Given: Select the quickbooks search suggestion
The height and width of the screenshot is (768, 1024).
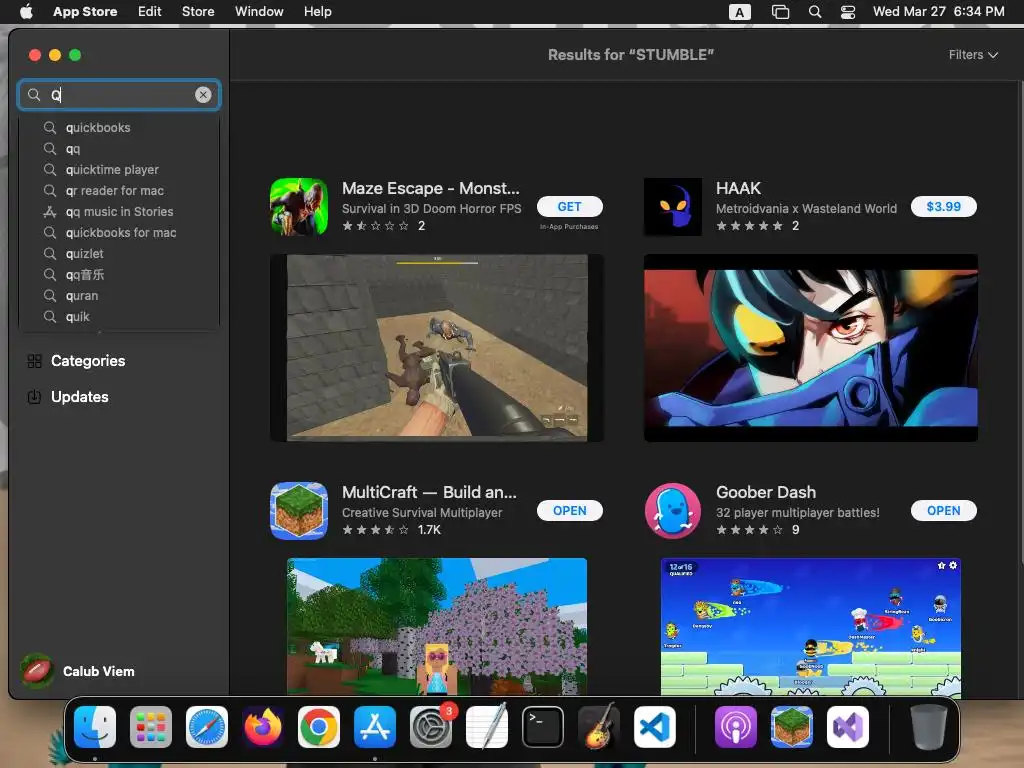Looking at the screenshot, I should point(119,127).
